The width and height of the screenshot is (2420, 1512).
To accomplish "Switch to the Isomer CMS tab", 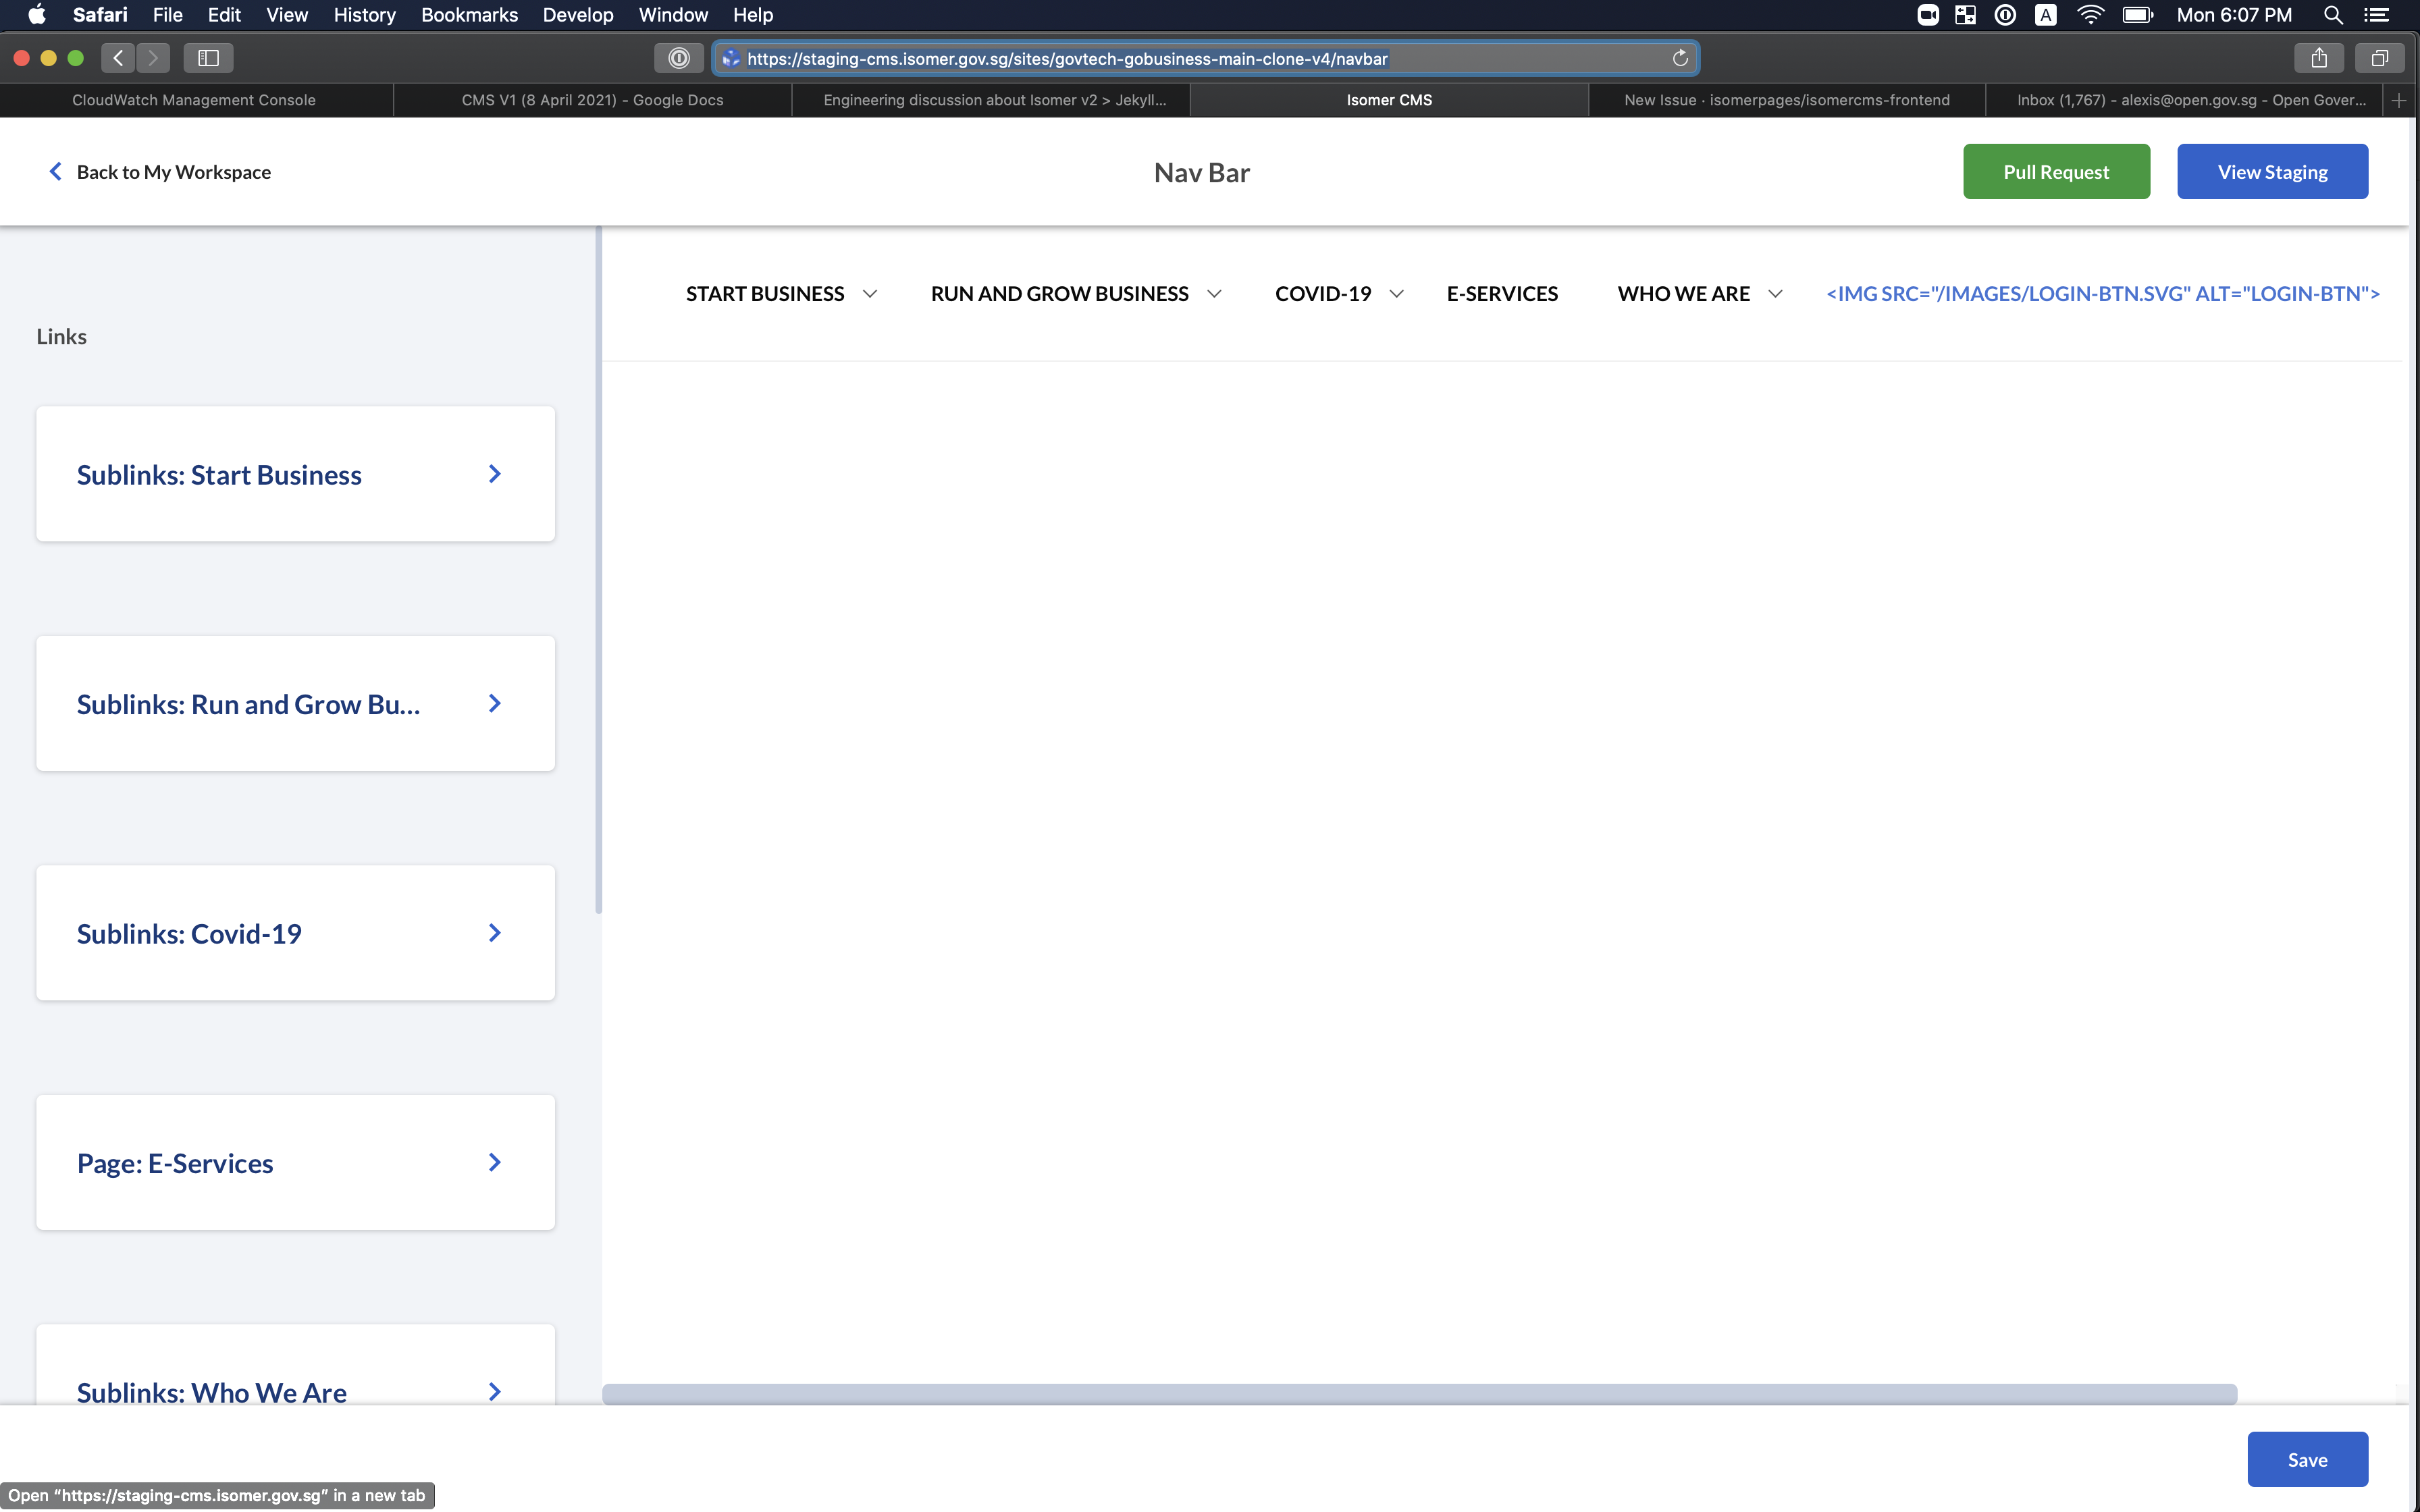I will click(1388, 99).
